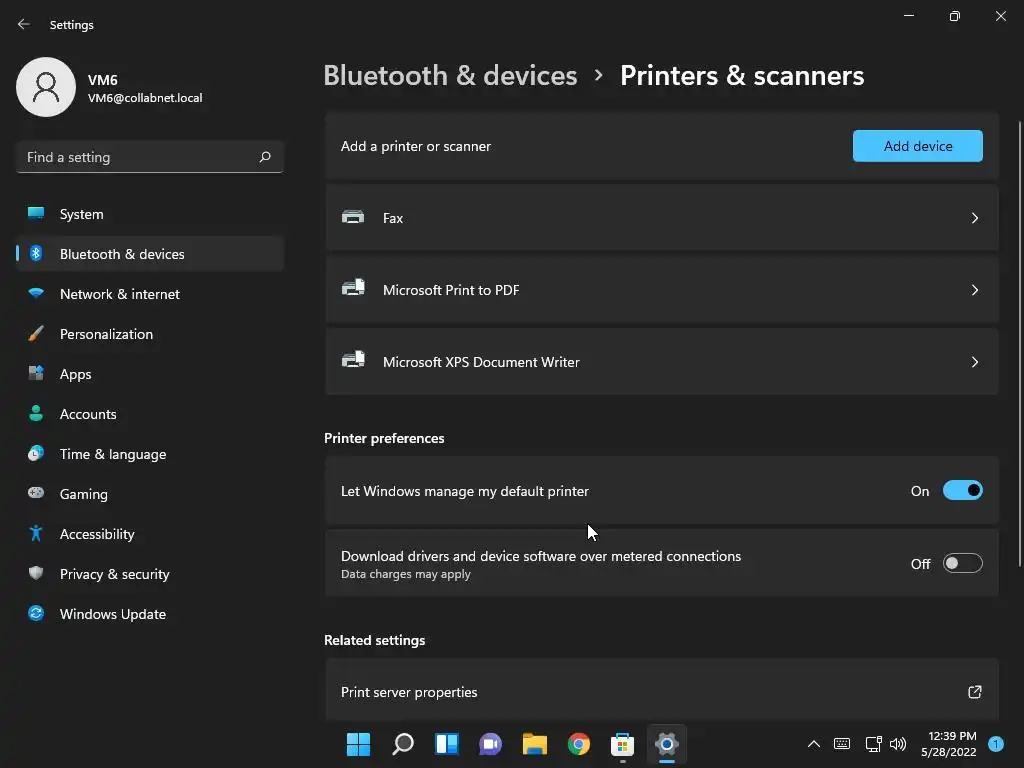Click the Accounts person icon in the sidebar
This screenshot has height=768, width=1024.
[x=36, y=413]
